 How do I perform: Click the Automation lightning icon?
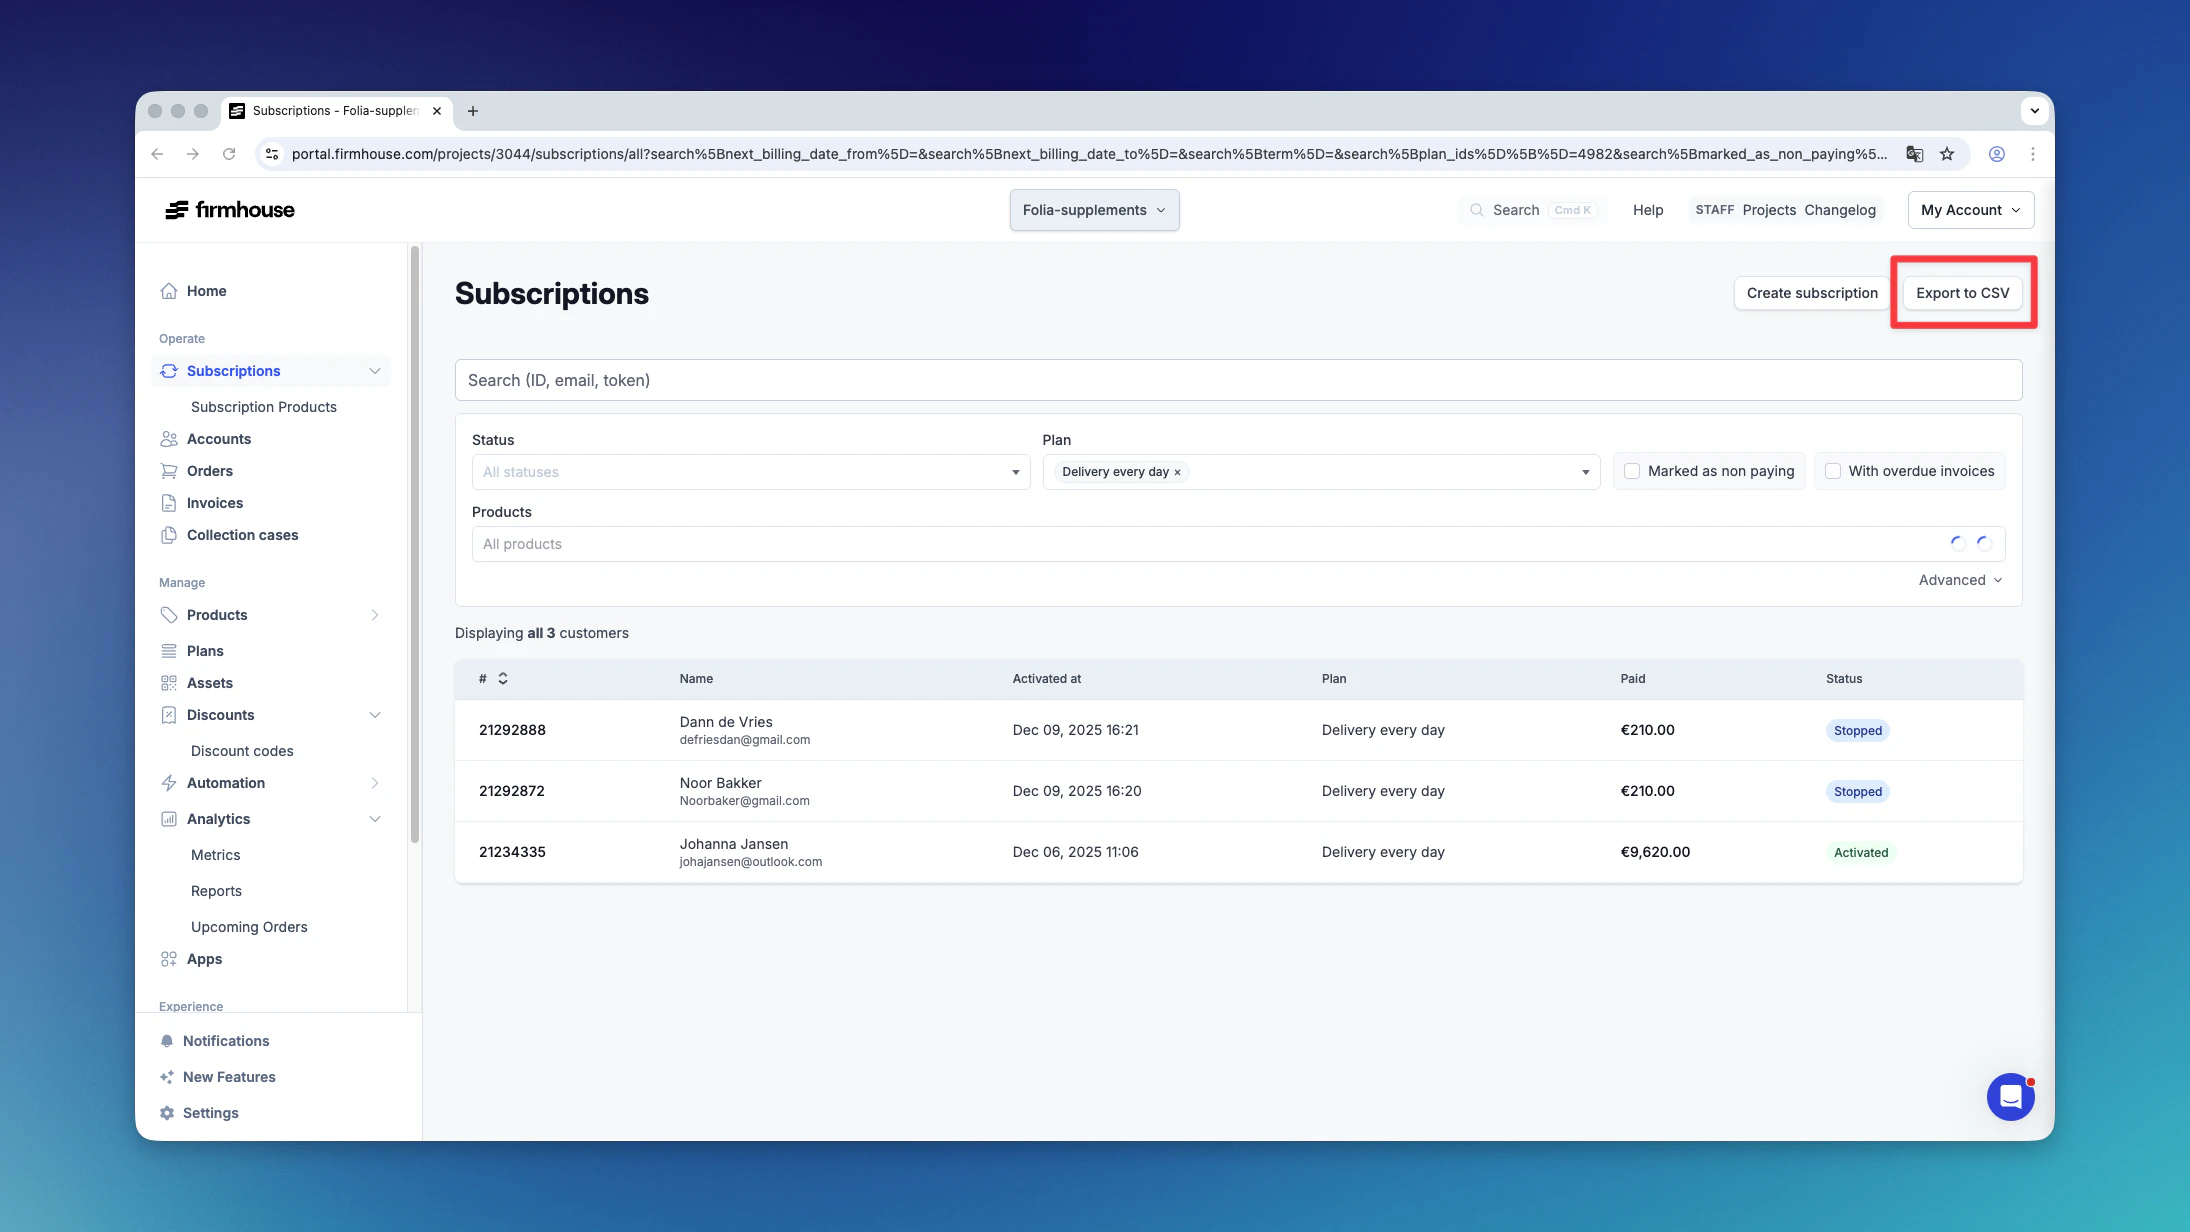point(169,783)
